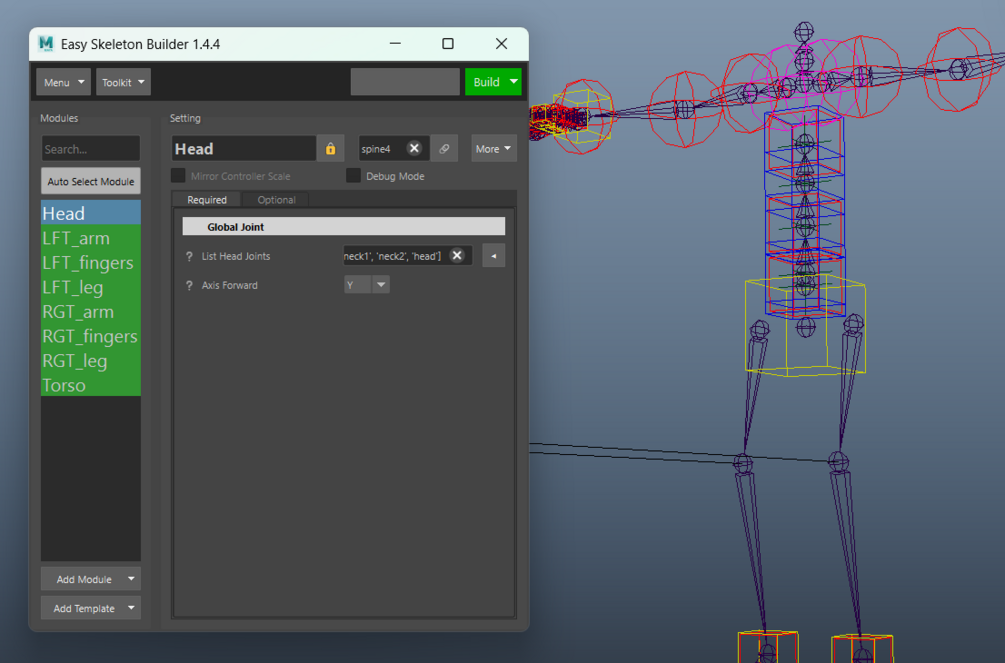This screenshot has width=1005, height=663.
Task: Remove spine4 parent using its X icon
Action: tap(413, 148)
